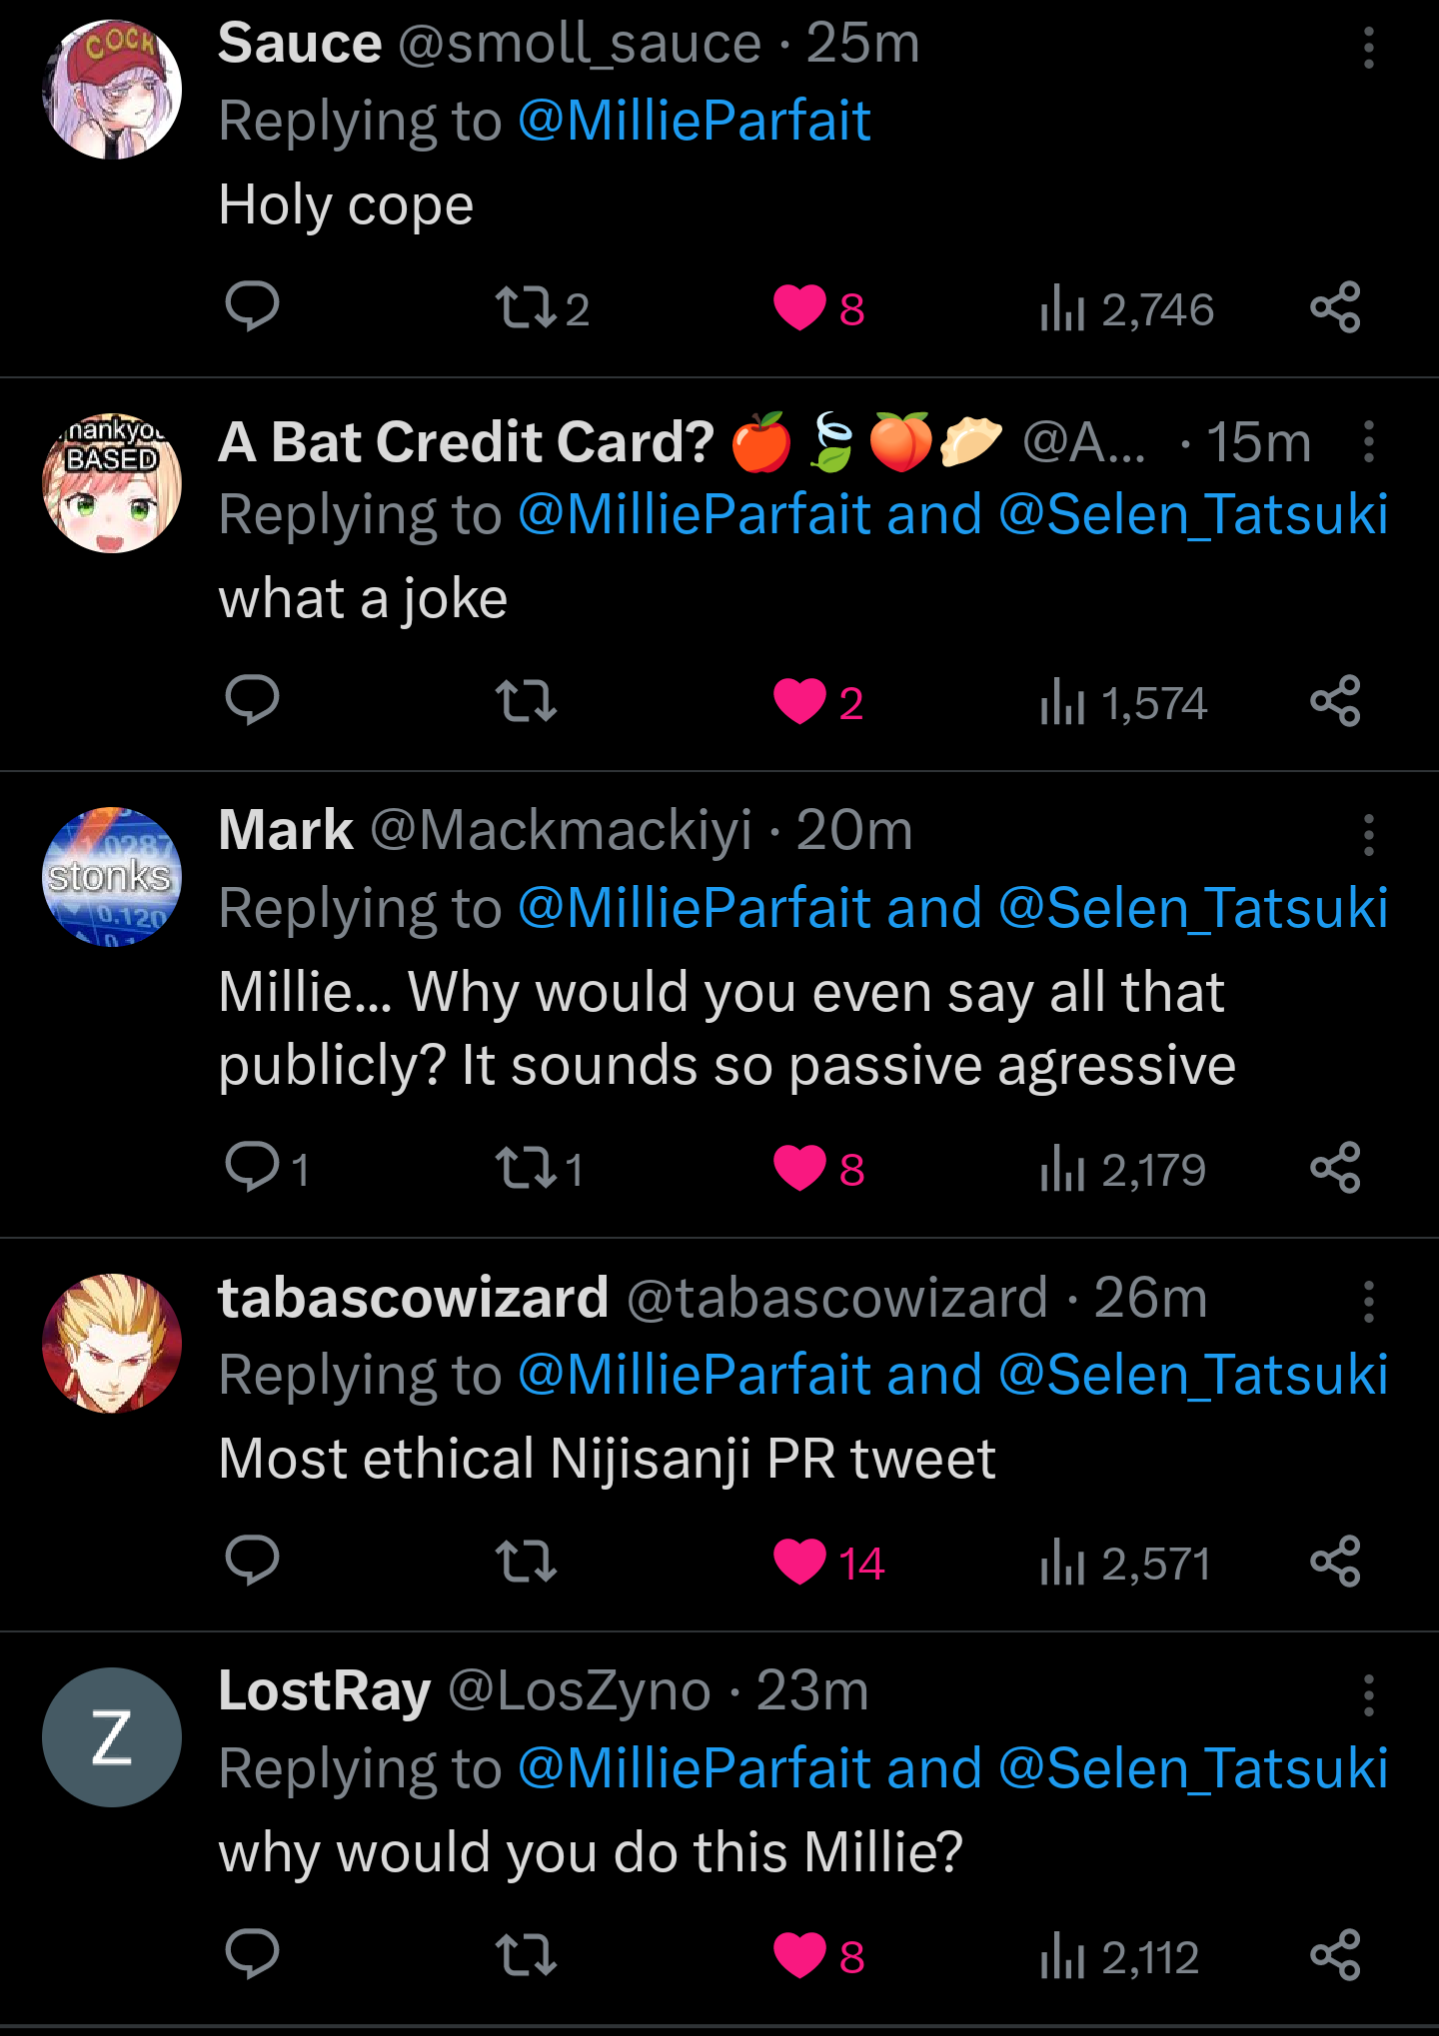Expand options menu for tabascowizard's tweet
This screenshot has width=1439, height=2036.
(1368, 1302)
